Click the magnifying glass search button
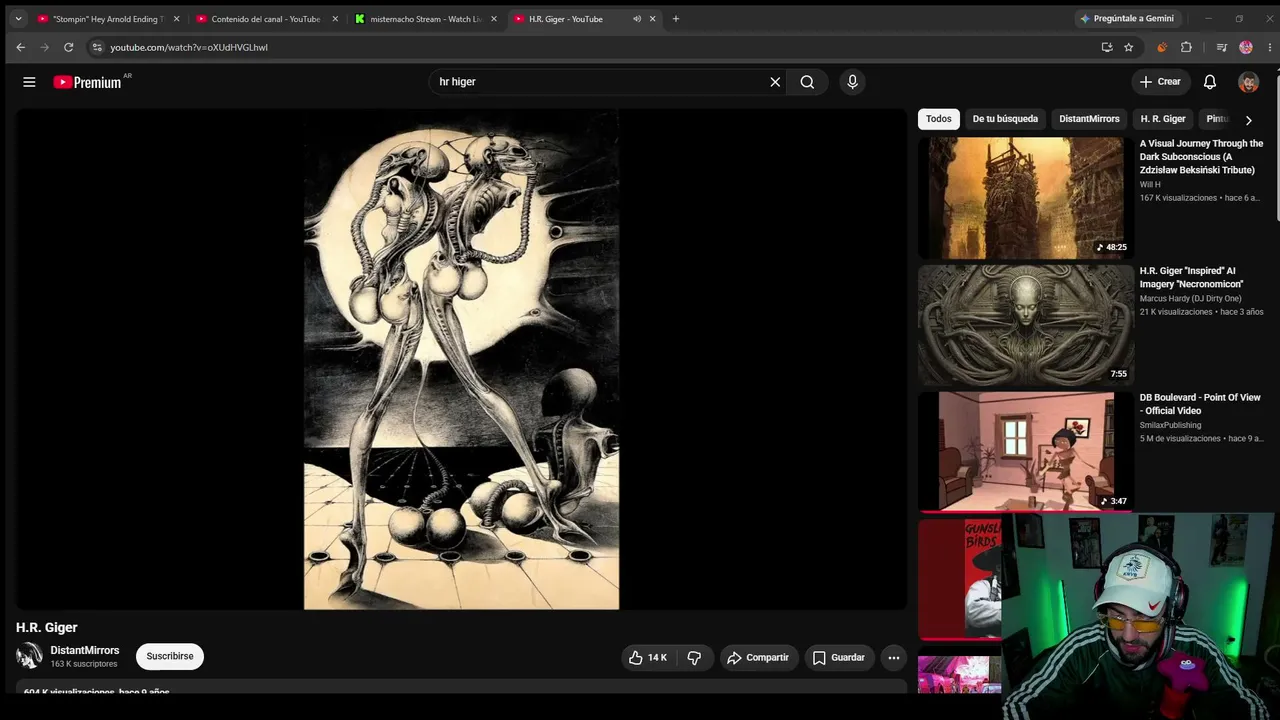1280x720 pixels. pyautogui.click(x=807, y=82)
